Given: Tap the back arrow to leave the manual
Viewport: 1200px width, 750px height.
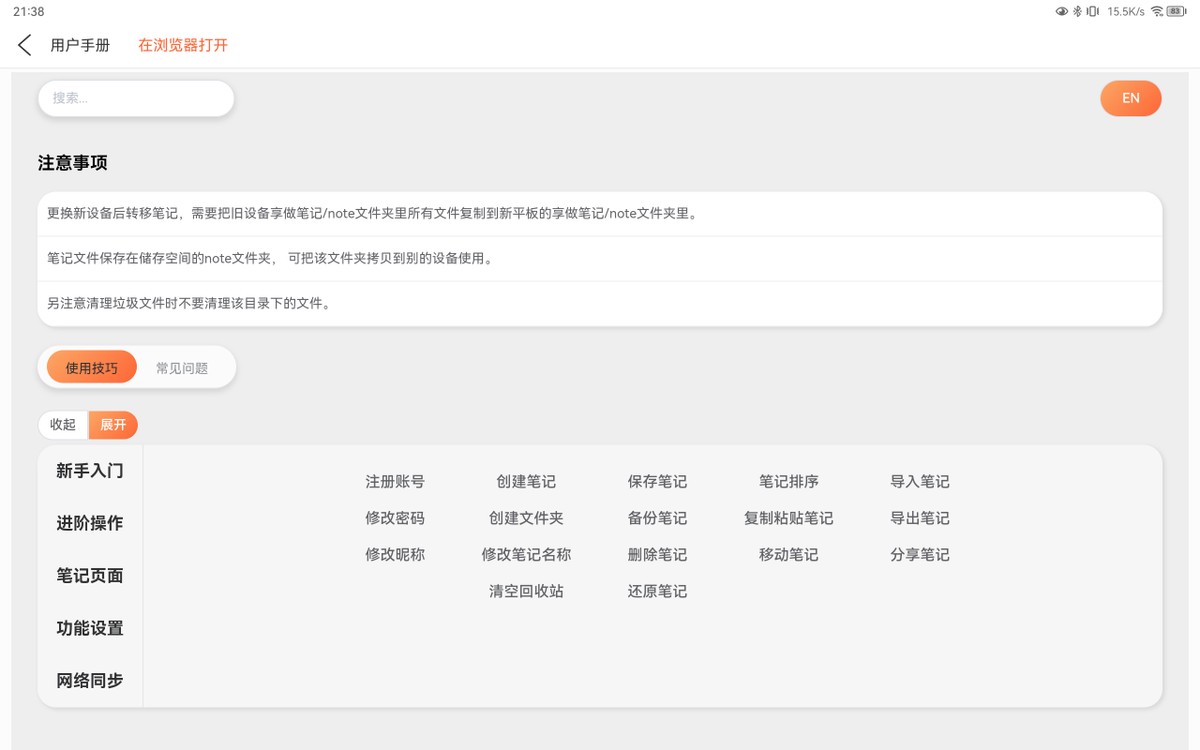Looking at the screenshot, I should tap(24, 45).
